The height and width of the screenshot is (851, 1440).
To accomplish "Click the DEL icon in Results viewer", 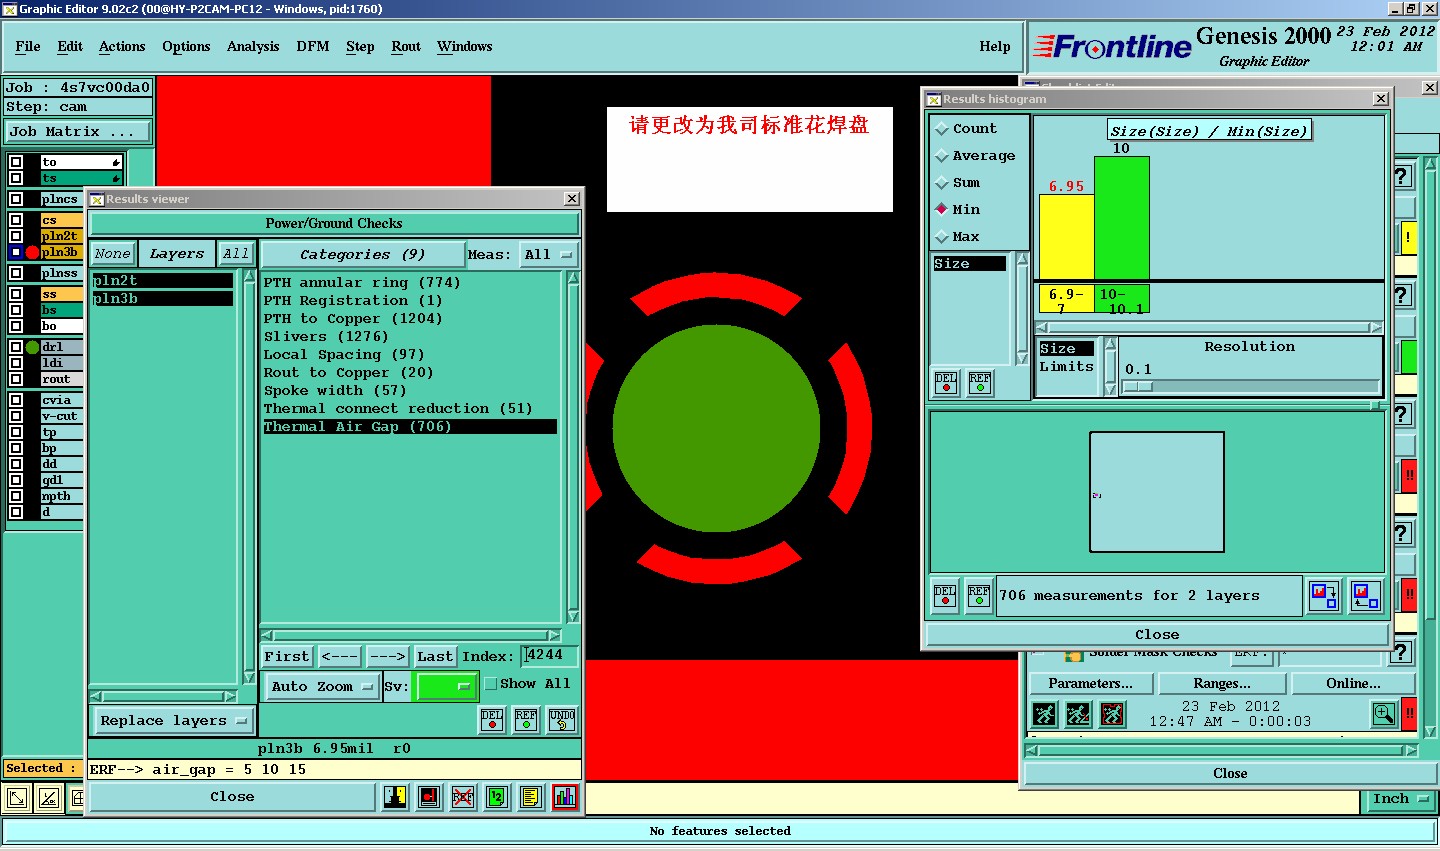I will pyautogui.click(x=492, y=720).
